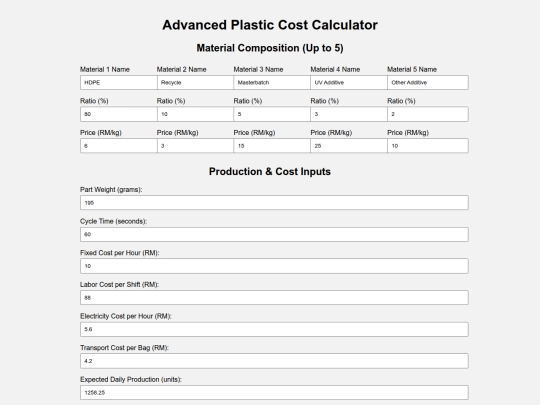This screenshot has width=540, height=405.
Task: Click the Transport Cost per Bag field
Action: (274, 361)
